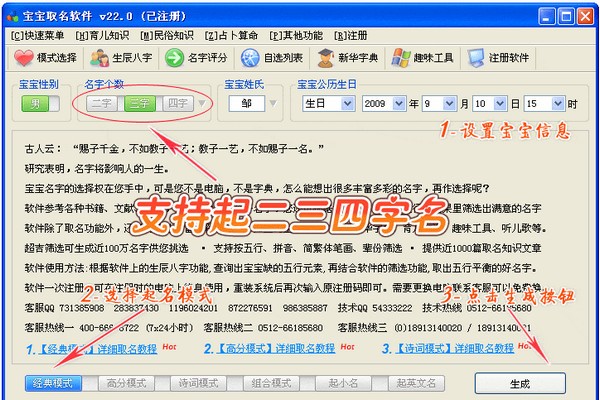600x400 pixels.
Task: Open the [C]快速菜单 menu
Action: click(x=38, y=36)
